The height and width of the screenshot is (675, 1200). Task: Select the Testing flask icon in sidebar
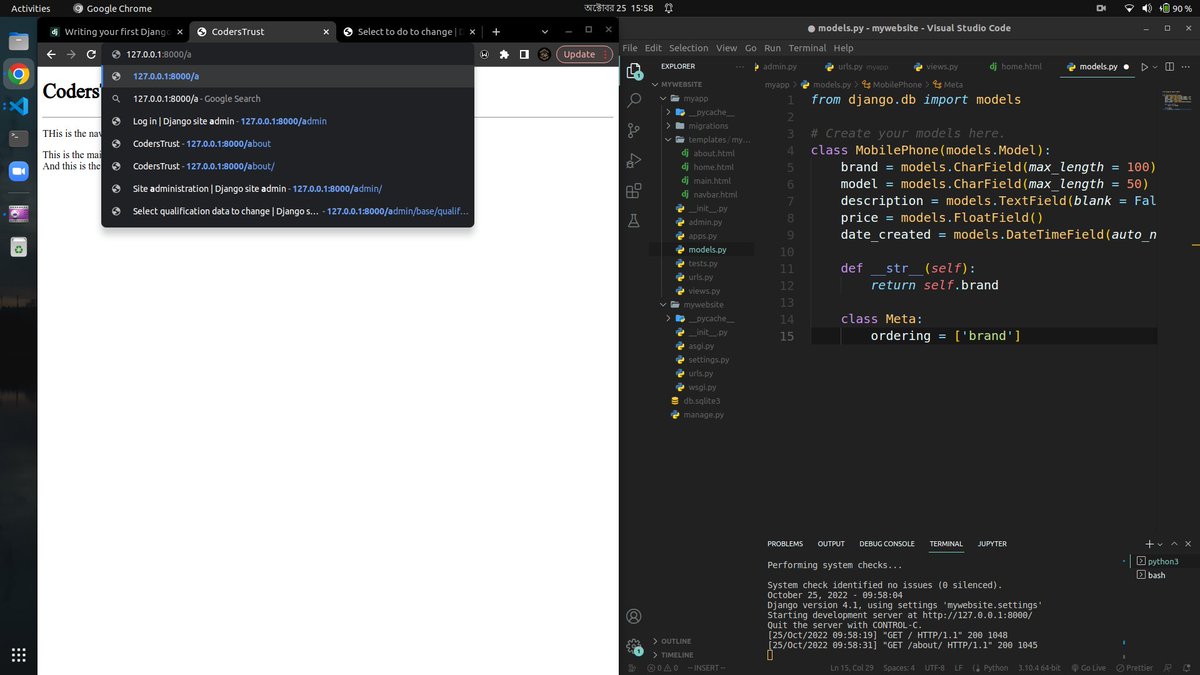click(x=633, y=220)
